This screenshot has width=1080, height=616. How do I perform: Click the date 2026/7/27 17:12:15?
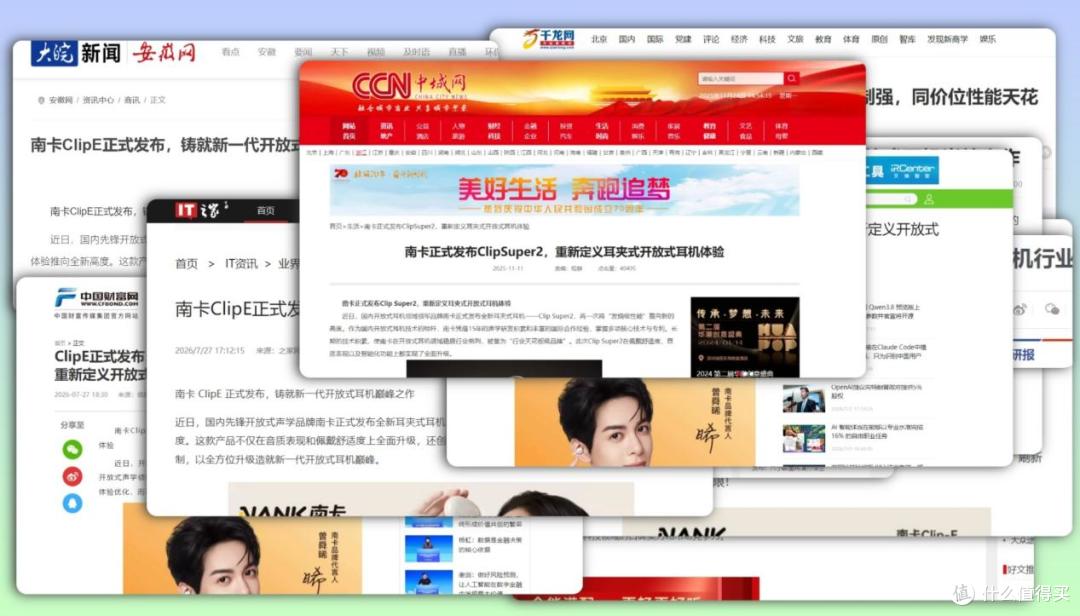pyautogui.click(x=210, y=351)
